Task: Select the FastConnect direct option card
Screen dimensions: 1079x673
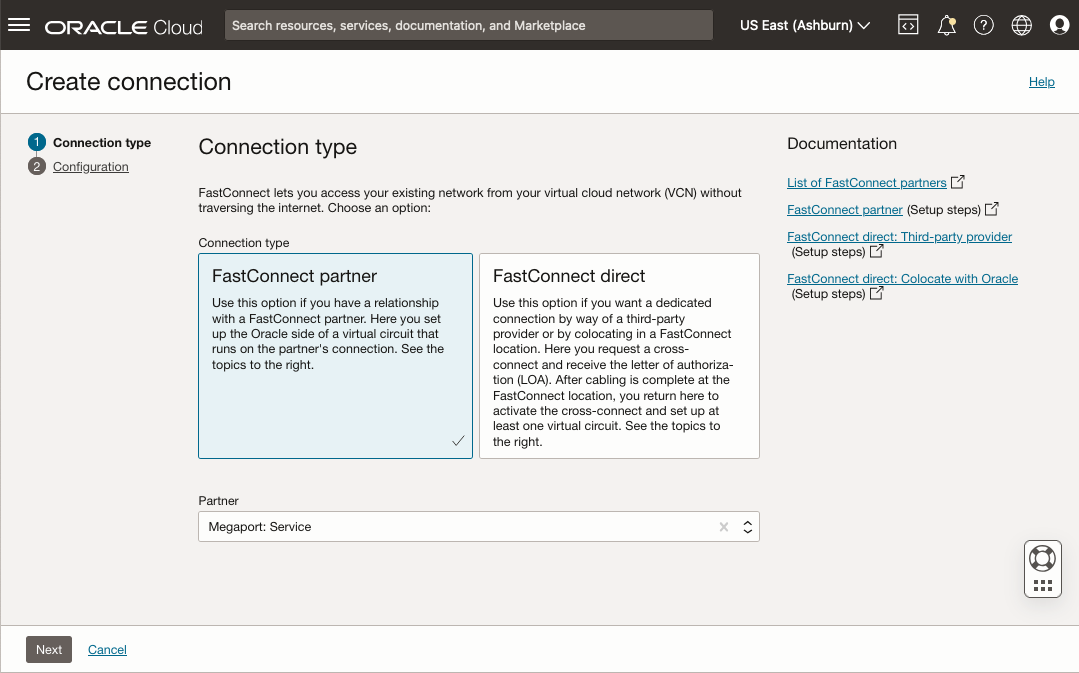Action: (x=619, y=356)
